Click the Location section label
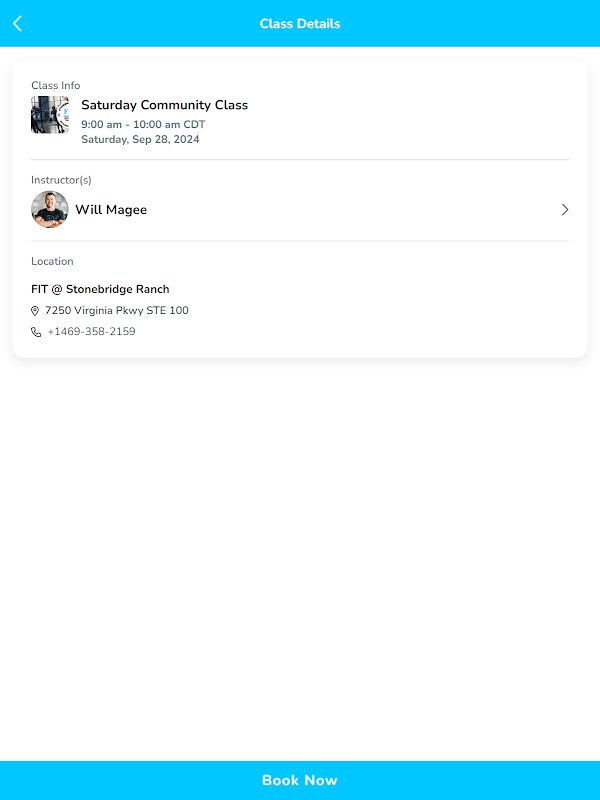The height and width of the screenshot is (800, 600). point(52,261)
